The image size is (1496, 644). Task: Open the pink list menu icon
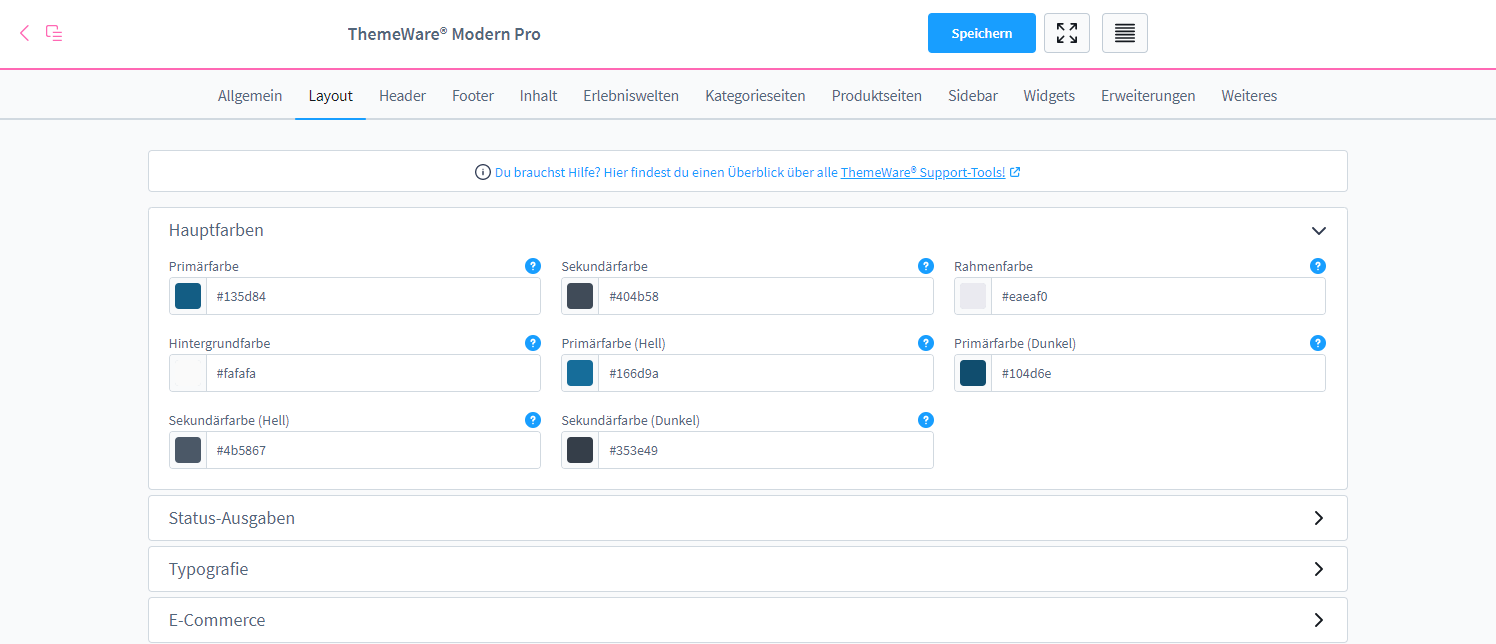coord(55,33)
